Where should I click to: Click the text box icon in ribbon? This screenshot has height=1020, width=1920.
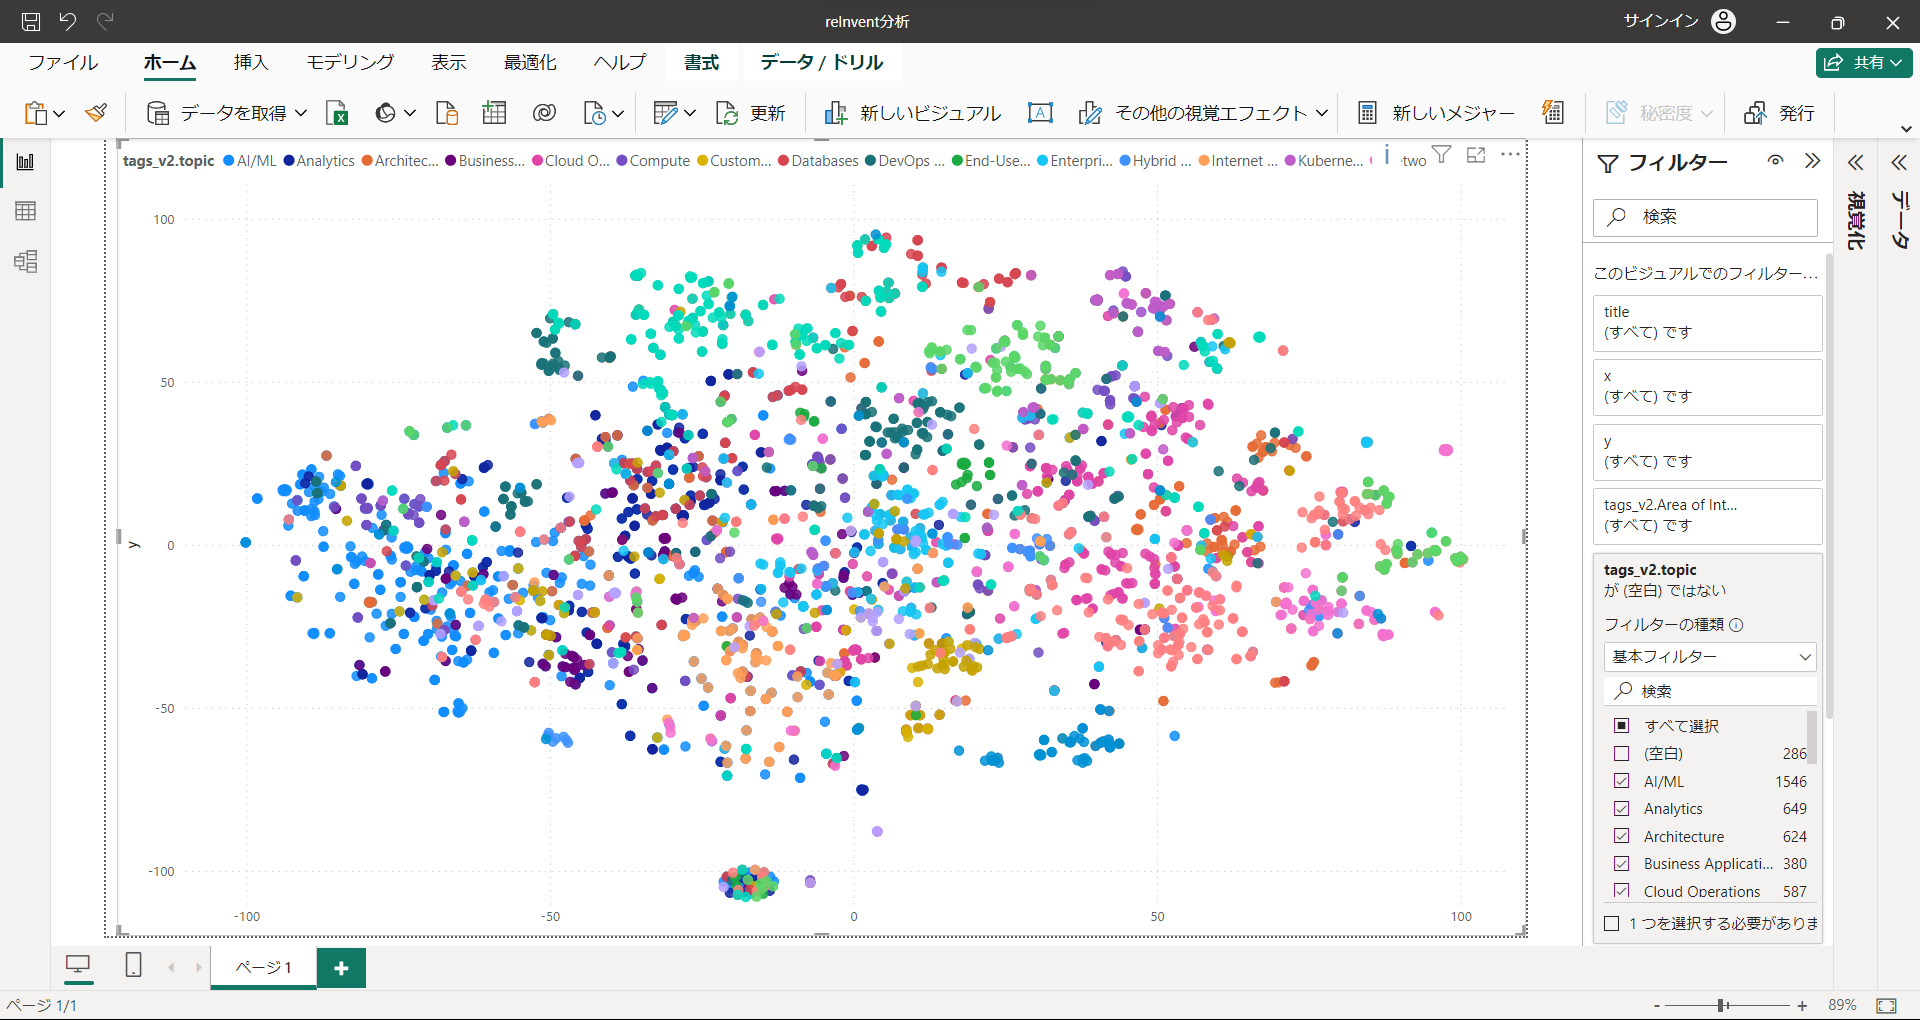[1040, 113]
